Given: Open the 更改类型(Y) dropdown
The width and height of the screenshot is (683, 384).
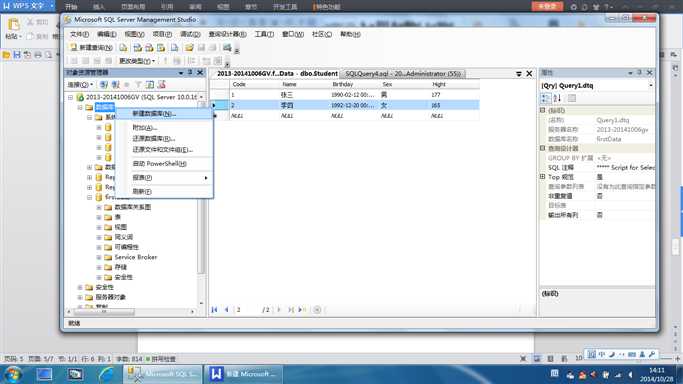Looking at the screenshot, I should 137,61.
